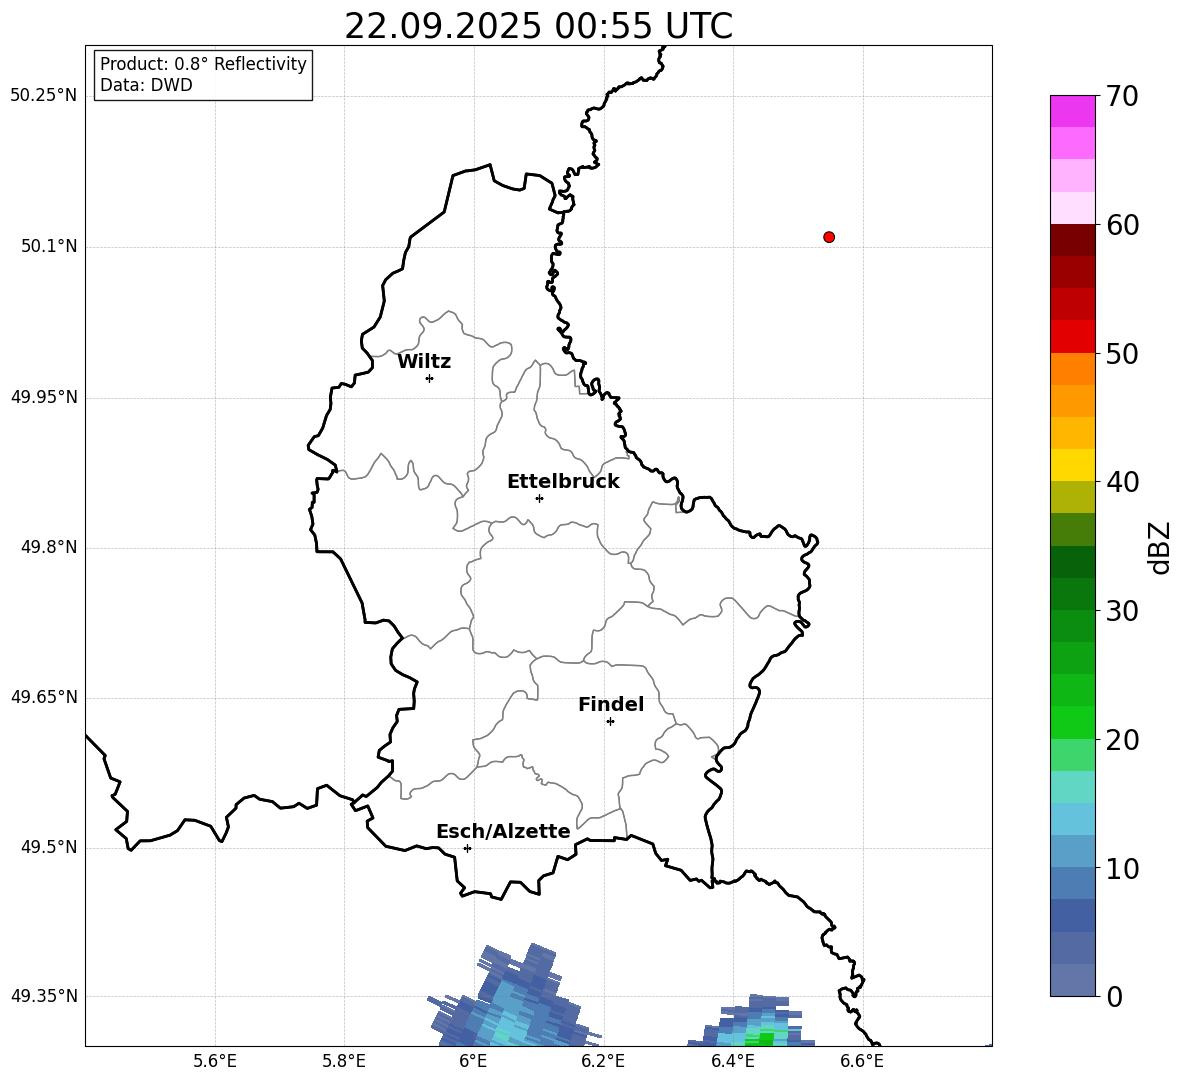This screenshot has height=1081, width=1184.
Task: Click the 50.25°N latitude label
Action: 44,96
